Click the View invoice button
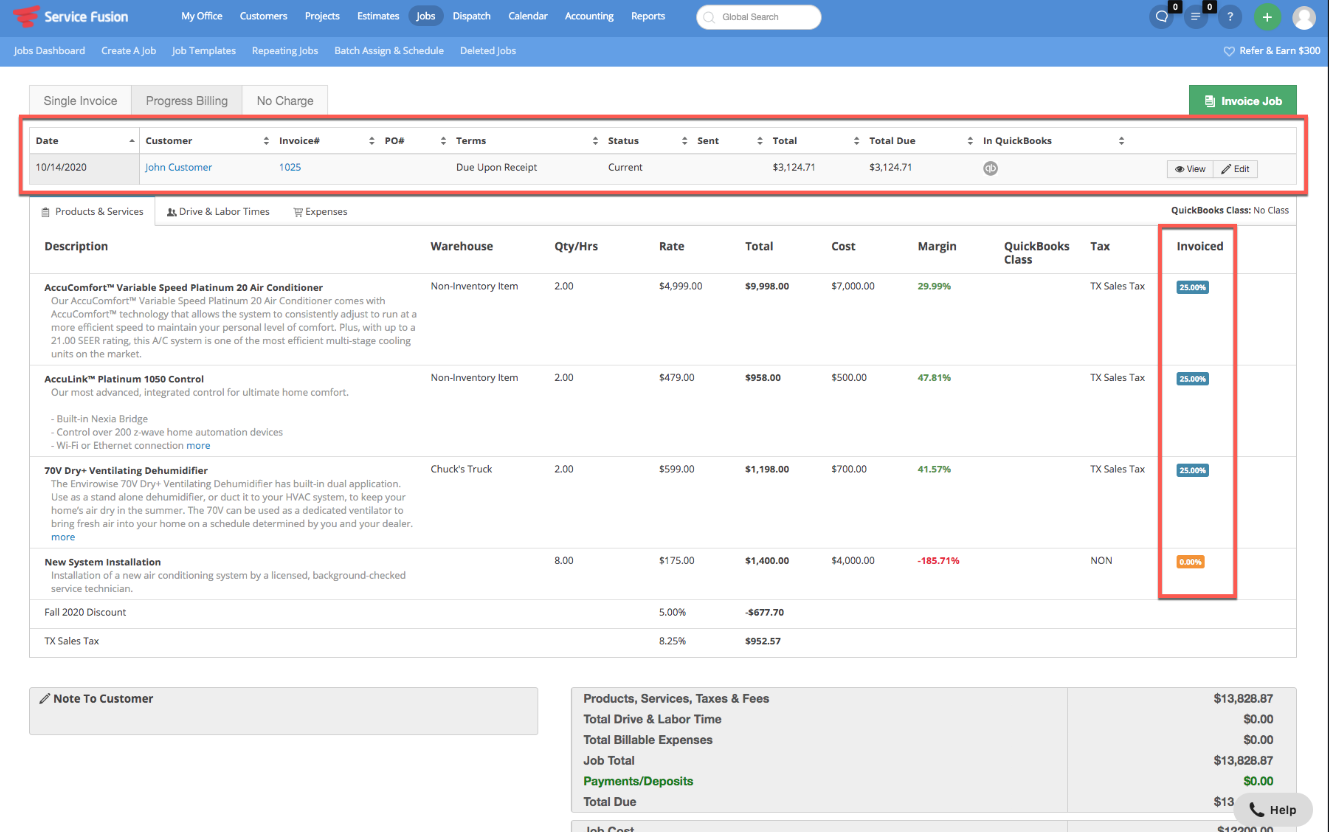This screenshot has width=1329, height=832. tap(1189, 169)
